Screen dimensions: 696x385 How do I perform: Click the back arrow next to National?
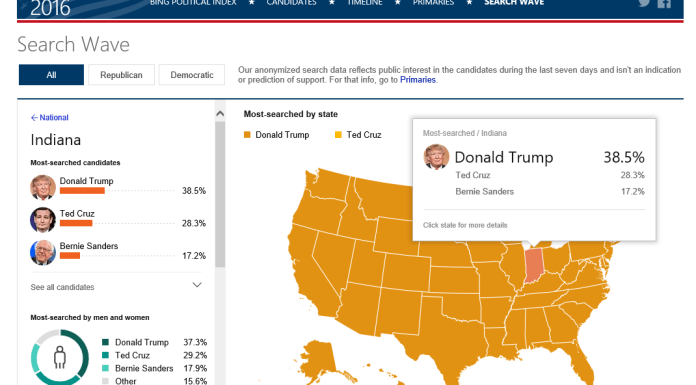pos(34,118)
